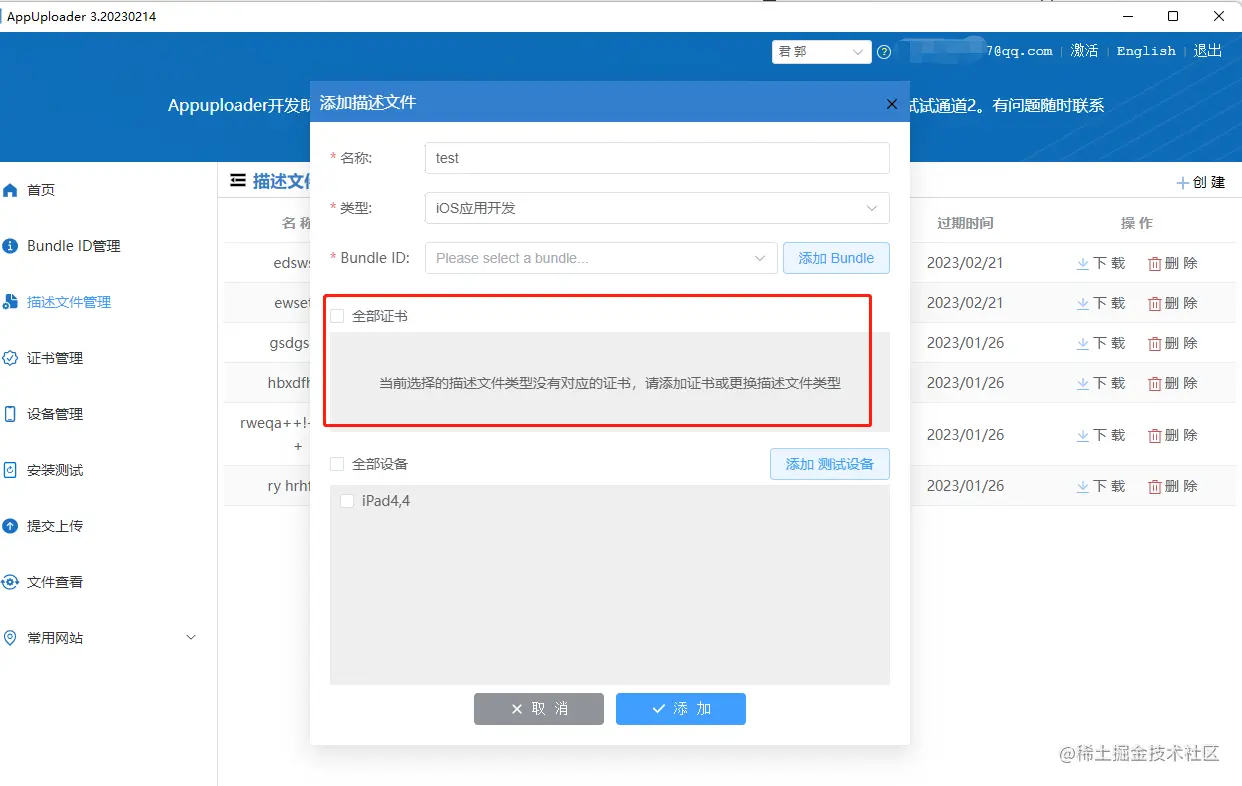
Task: Open the 类型 iOS应用开发 dropdown
Action: pos(657,208)
